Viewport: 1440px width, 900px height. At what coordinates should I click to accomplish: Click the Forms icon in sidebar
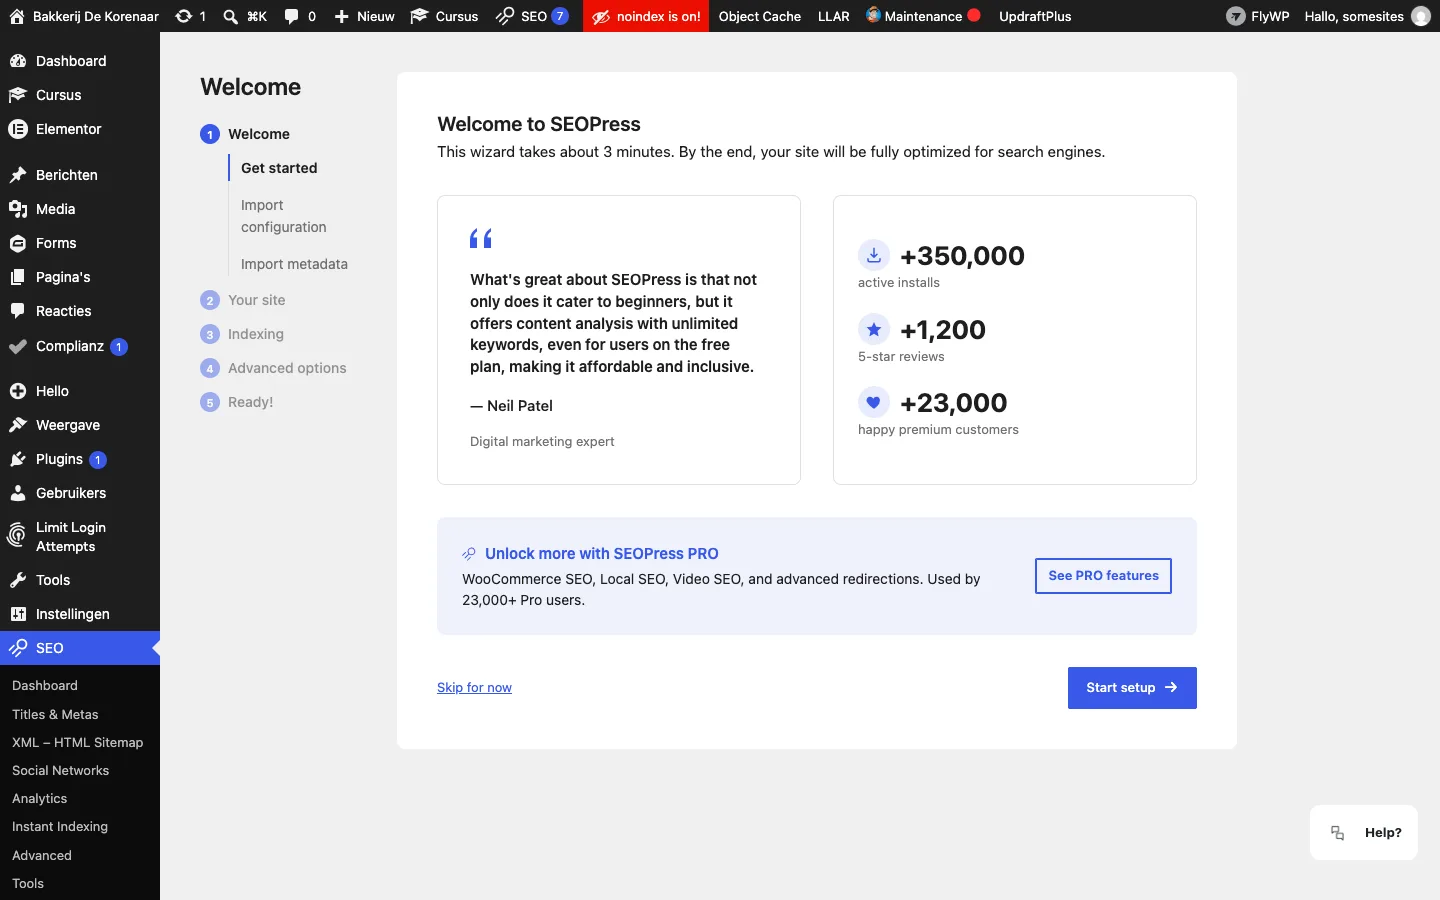click(18, 243)
